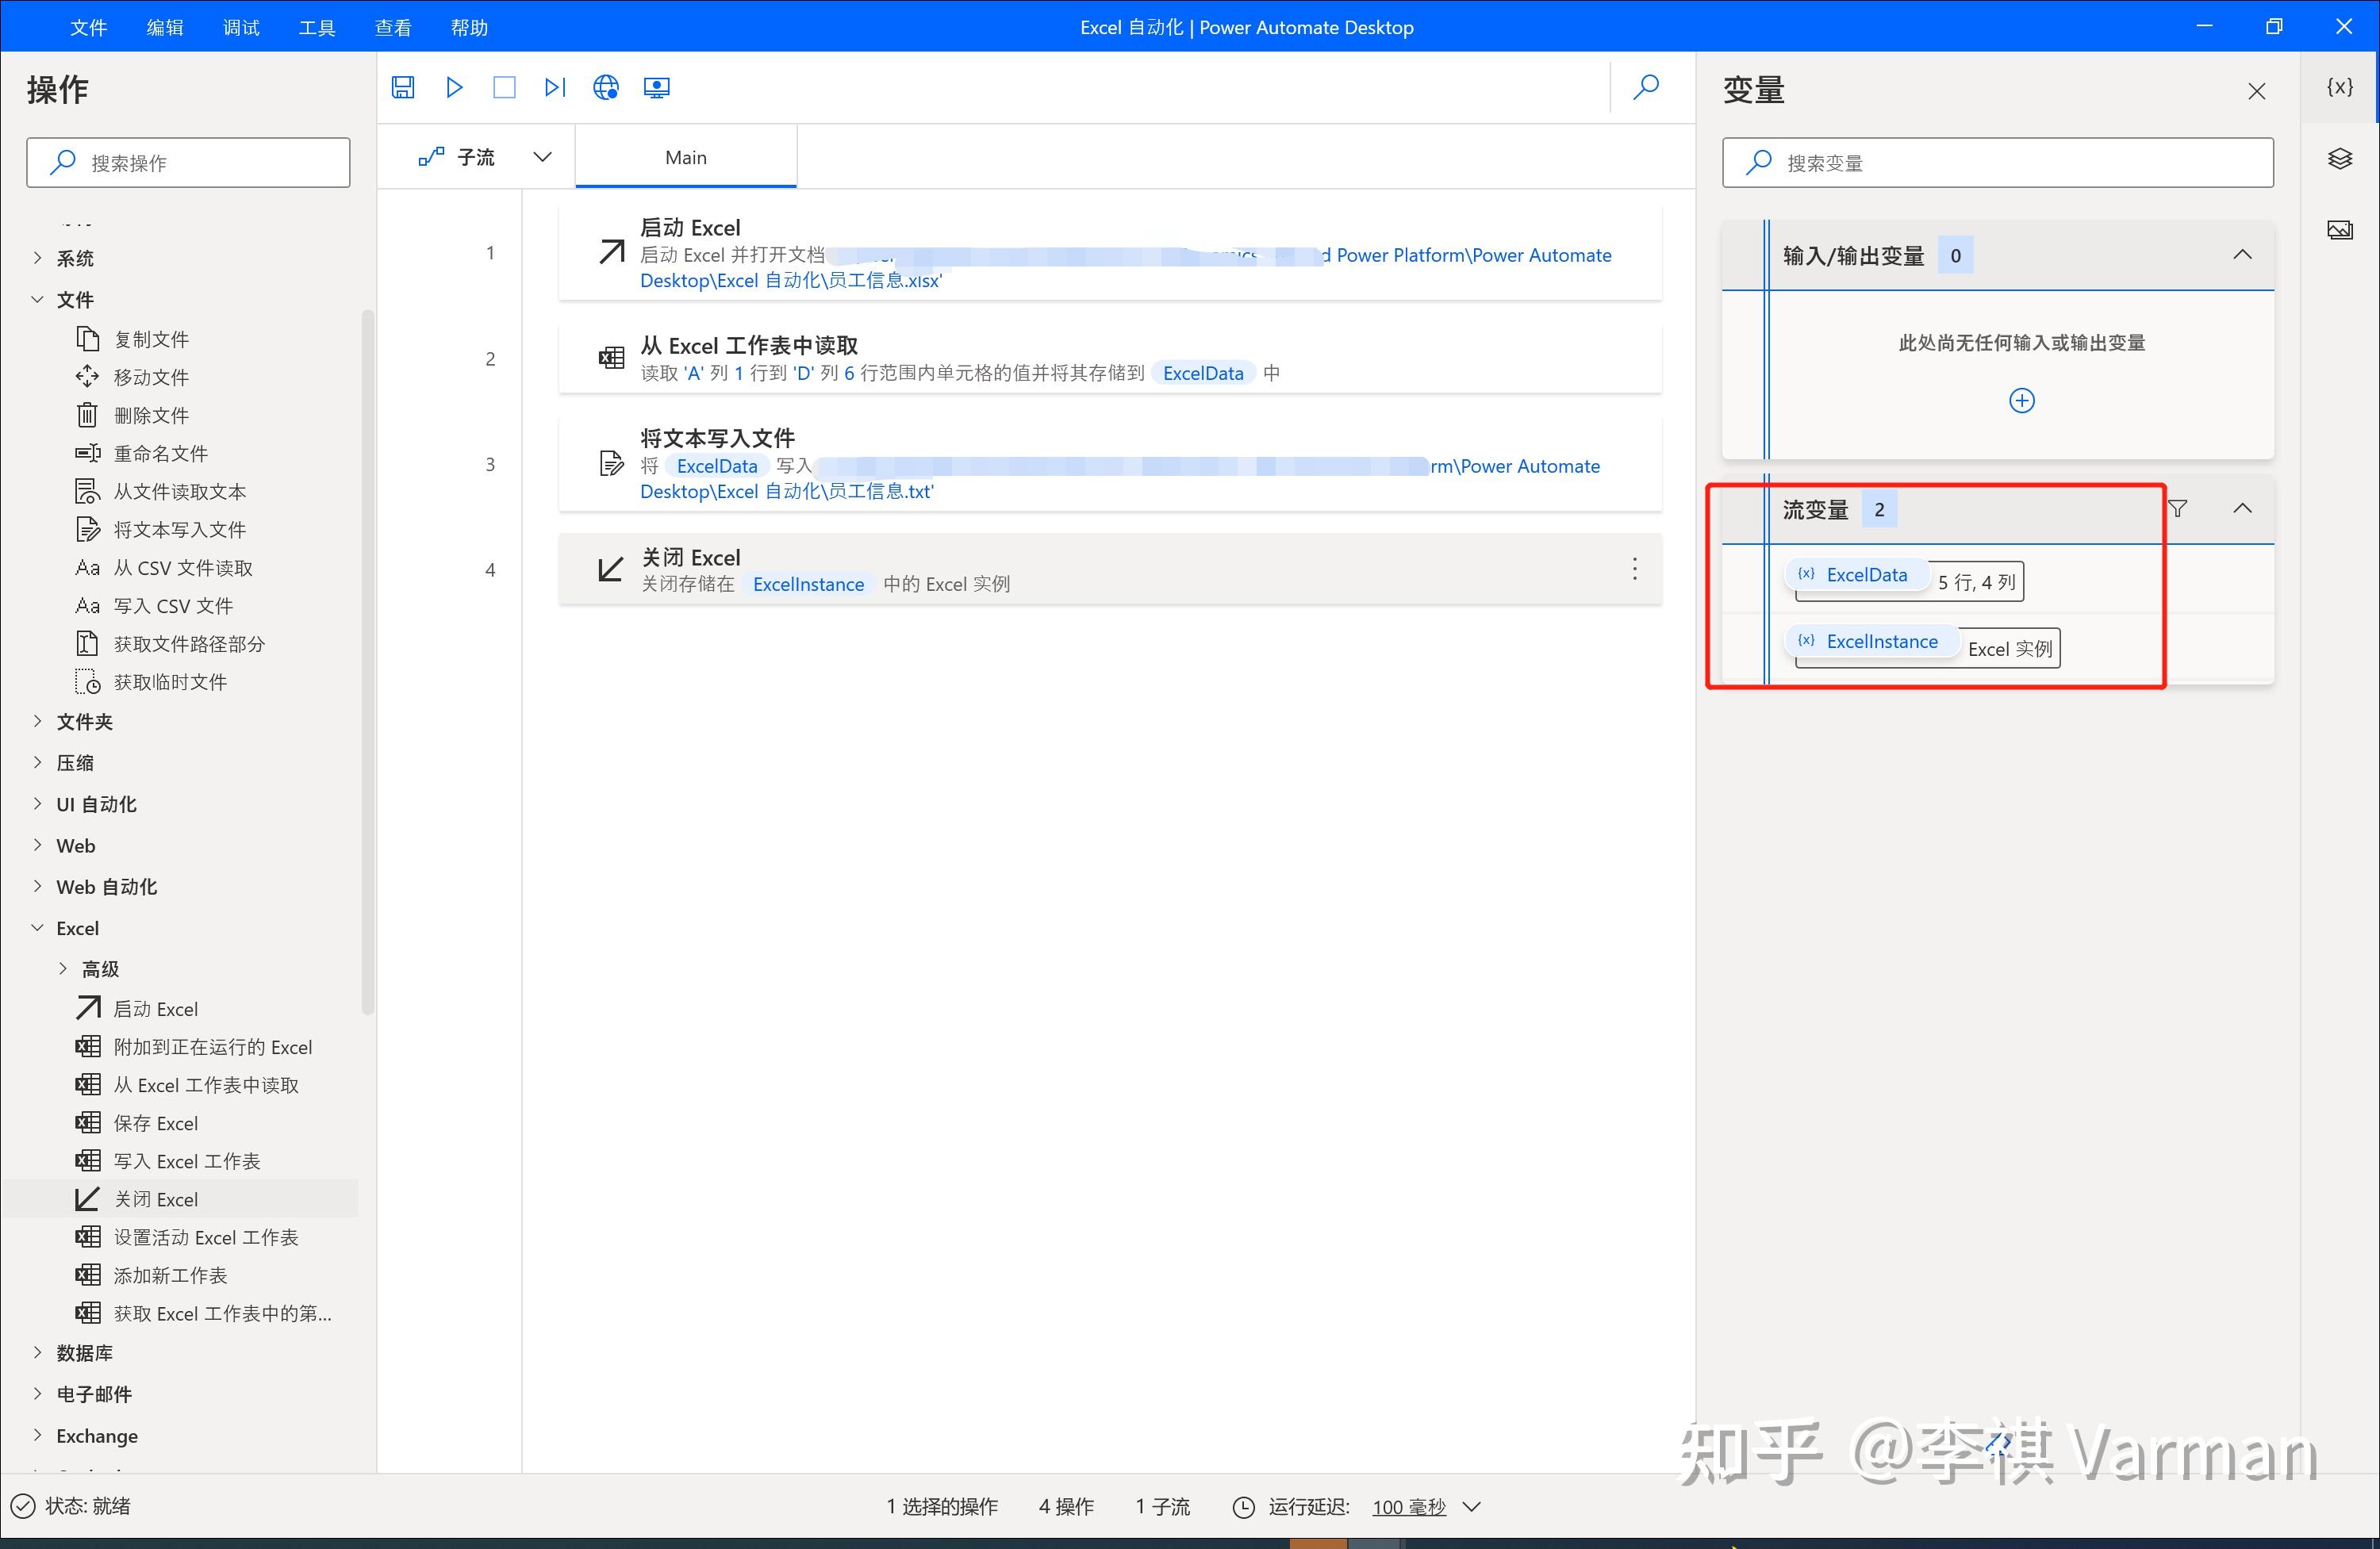Open the 工具 menu
Viewport: 2380px width, 1549px height.
point(317,26)
